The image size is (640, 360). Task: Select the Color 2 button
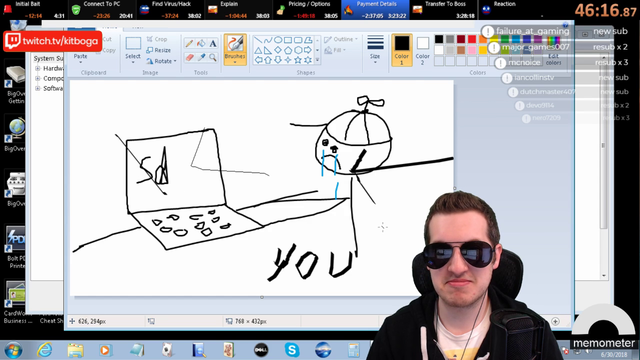(422, 49)
